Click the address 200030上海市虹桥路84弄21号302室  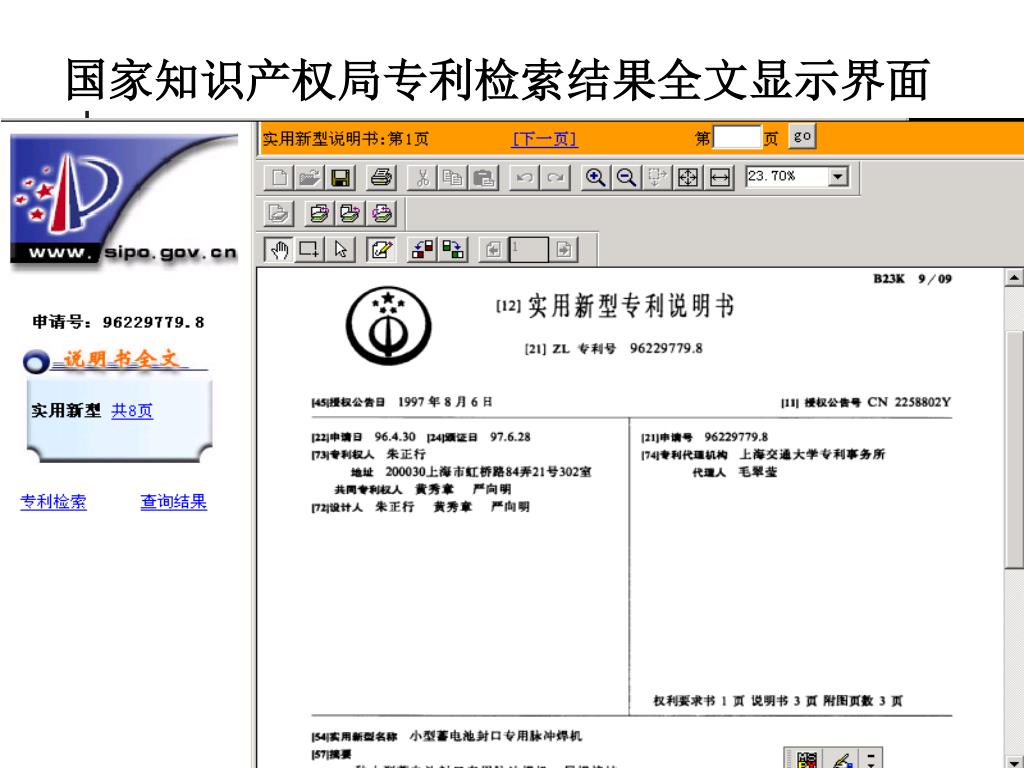click(x=488, y=472)
